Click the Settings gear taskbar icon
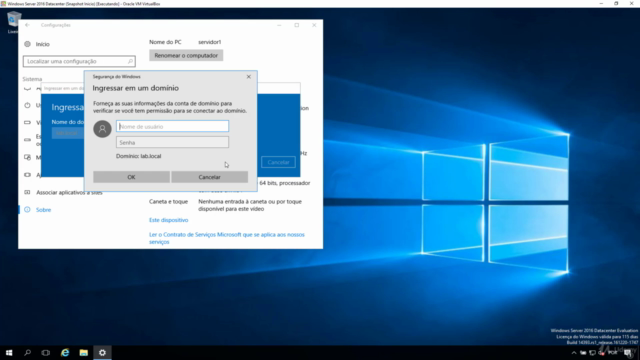This screenshot has width=640, height=360. [x=102, y=353]
